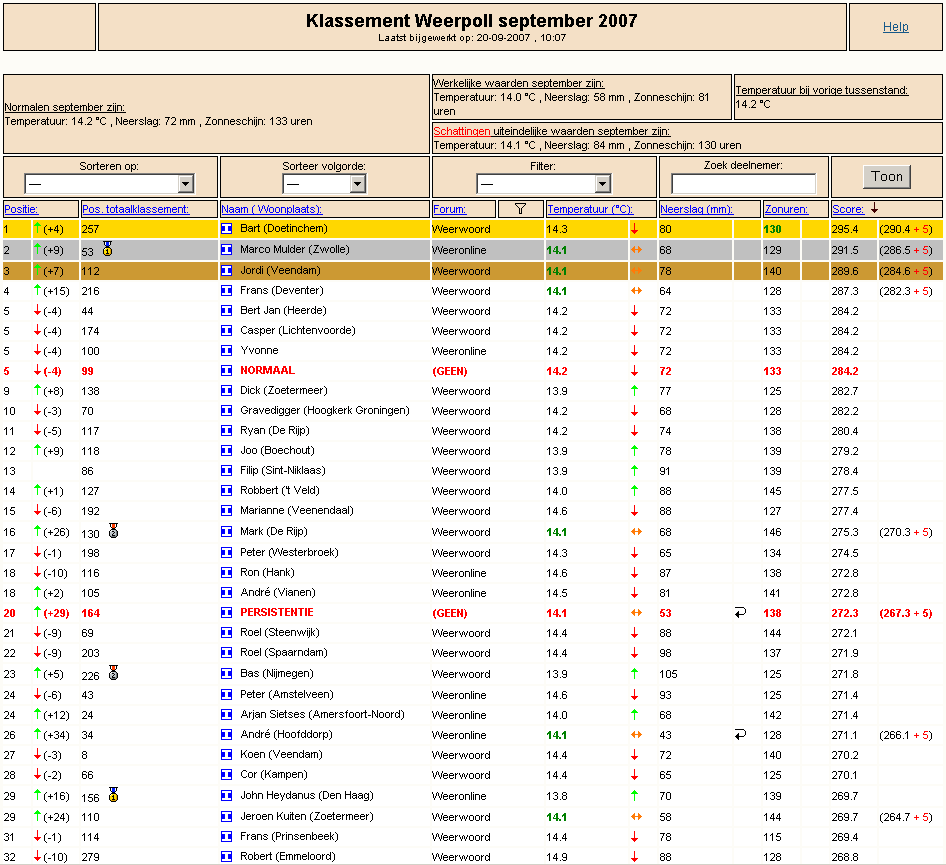Sort by the Temperatuur (°C) column header
The width and height of the screenshot is (946, 865).
coord(589,209)
